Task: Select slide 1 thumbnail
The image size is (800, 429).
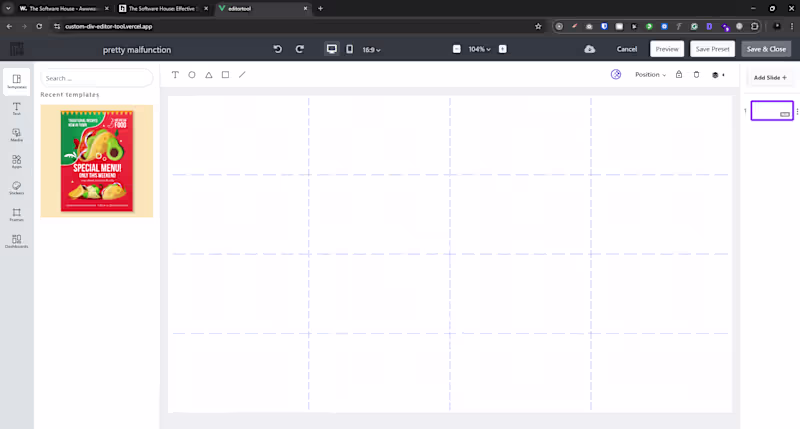Action: coord(772,111)
